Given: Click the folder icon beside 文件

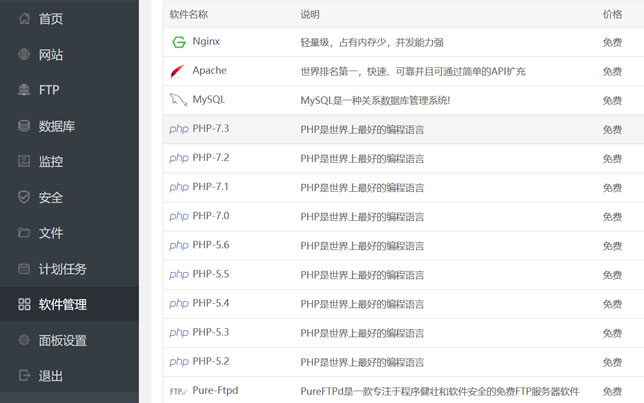Looking at the screenshot, I should (24, 233).
